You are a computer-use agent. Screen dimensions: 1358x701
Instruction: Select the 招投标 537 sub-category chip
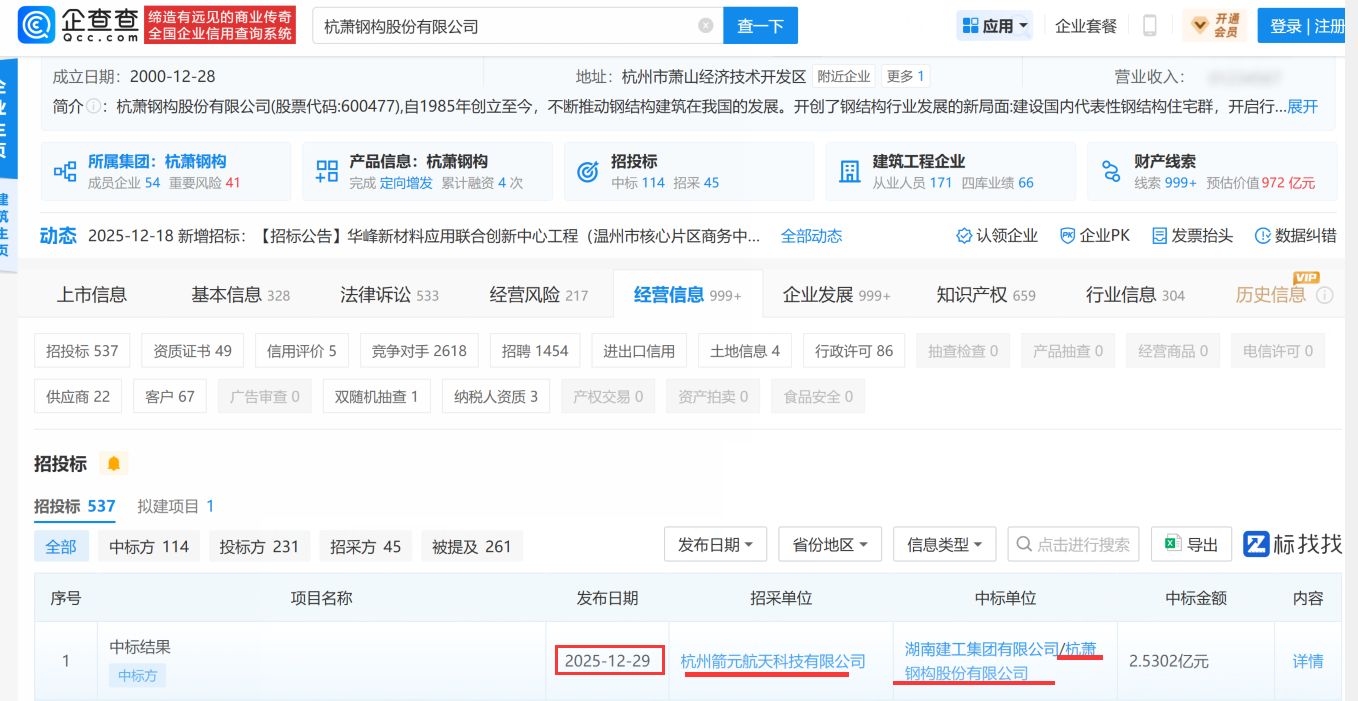tap(82, 351)
